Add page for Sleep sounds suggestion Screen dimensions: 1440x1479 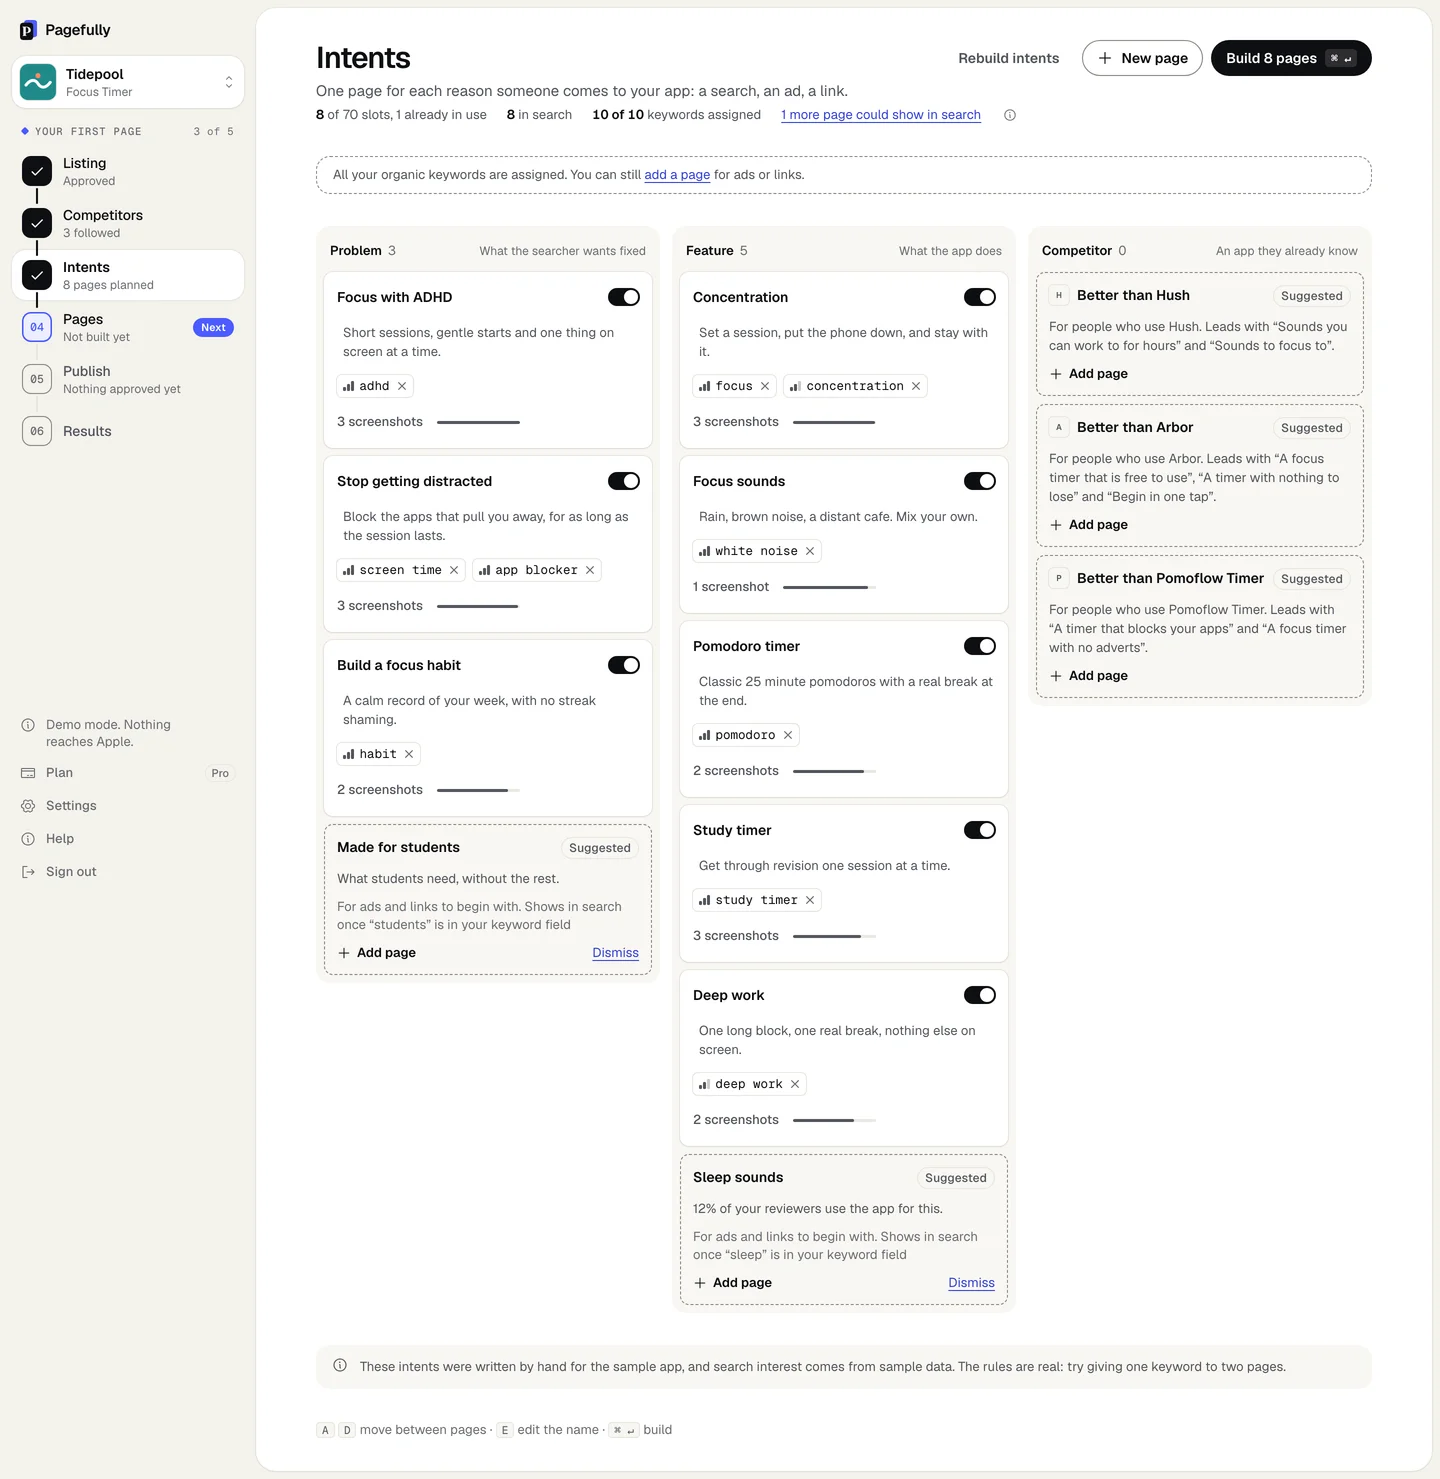point(733,1283)
